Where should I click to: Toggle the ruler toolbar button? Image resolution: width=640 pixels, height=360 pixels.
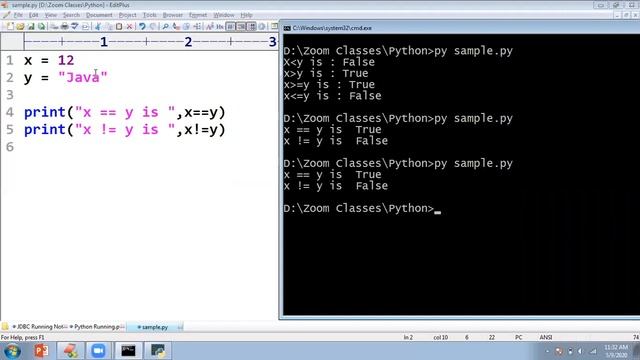(x=252, y=27)
